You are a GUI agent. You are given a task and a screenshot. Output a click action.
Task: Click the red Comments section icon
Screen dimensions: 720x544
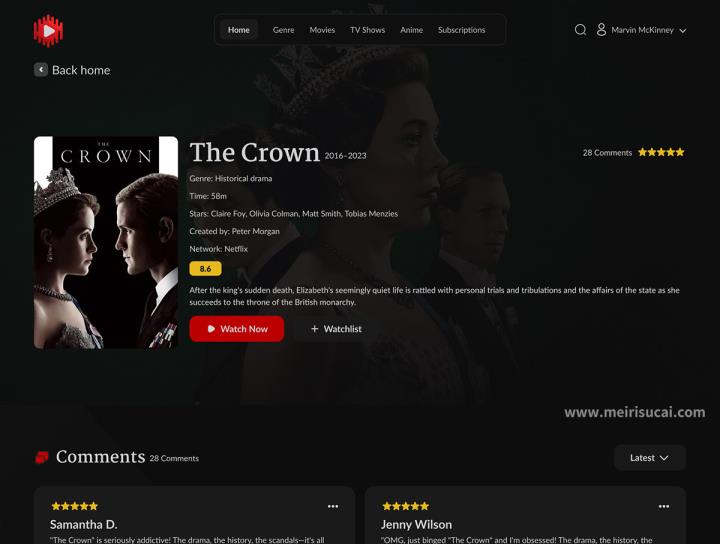coord(42,457)
